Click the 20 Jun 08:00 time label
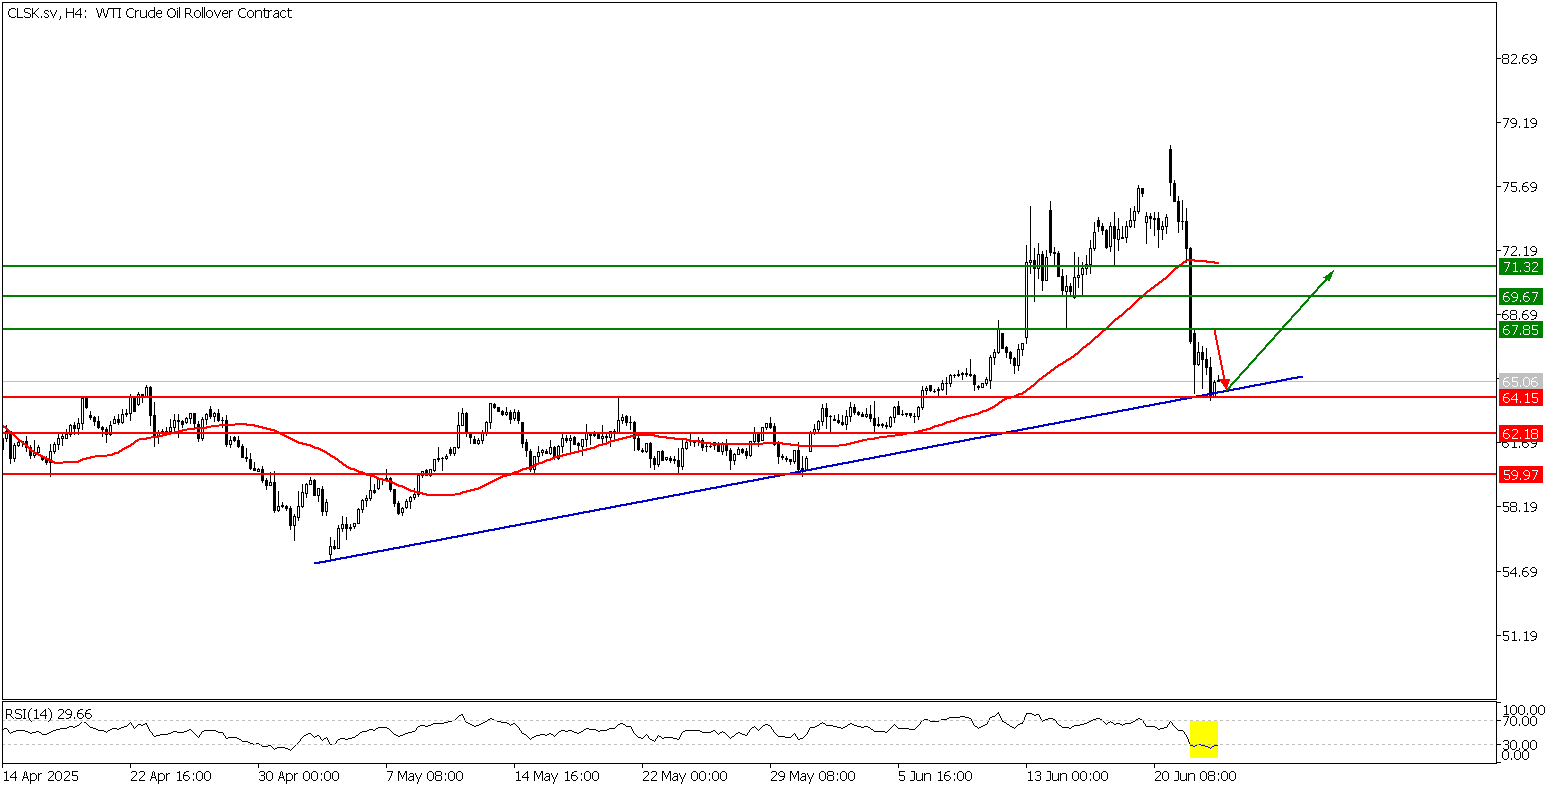1558x790 pixels. (x=1195, y=776)
